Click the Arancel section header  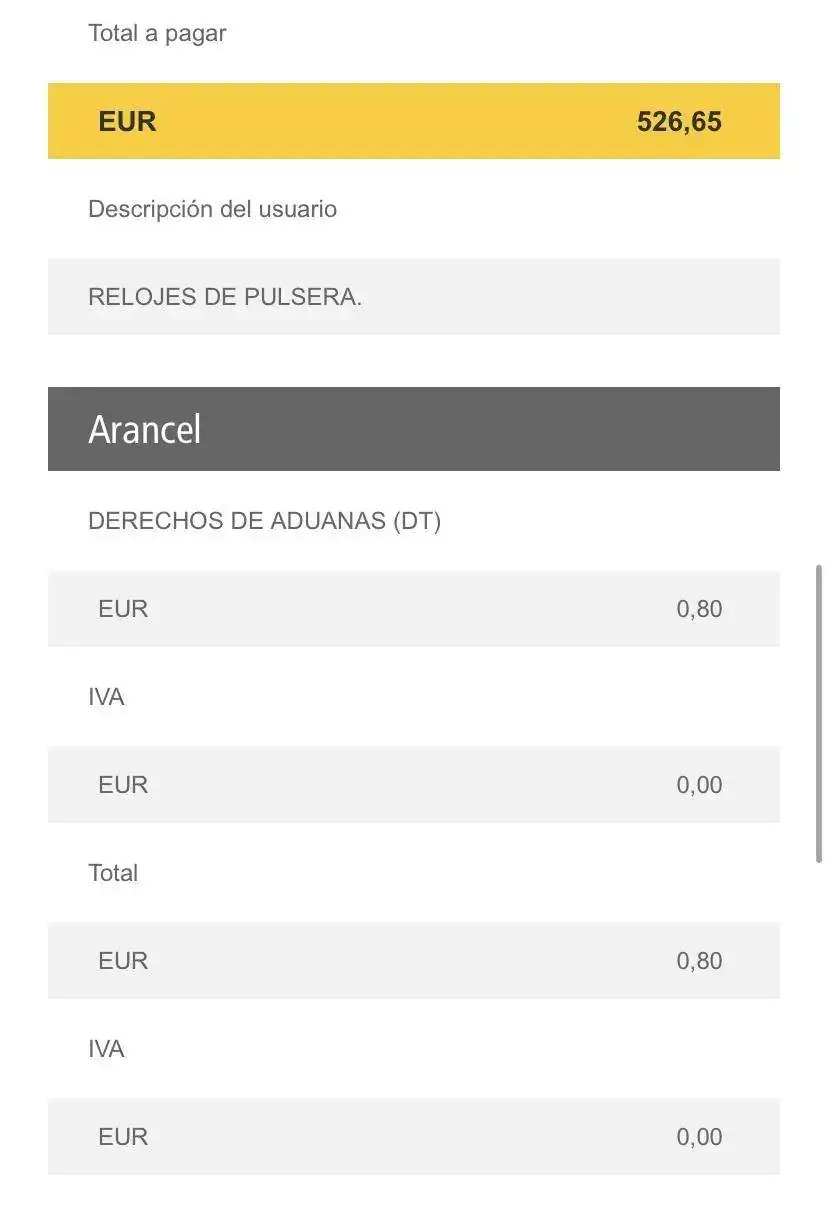[413, 429]
